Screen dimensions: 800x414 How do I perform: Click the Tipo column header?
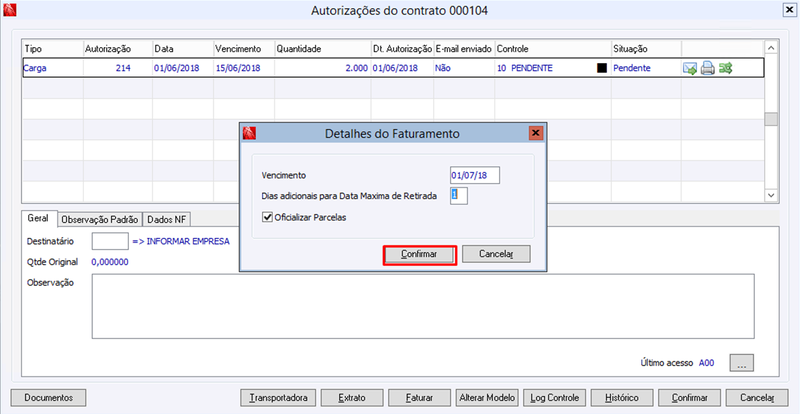tap(53, 49)
